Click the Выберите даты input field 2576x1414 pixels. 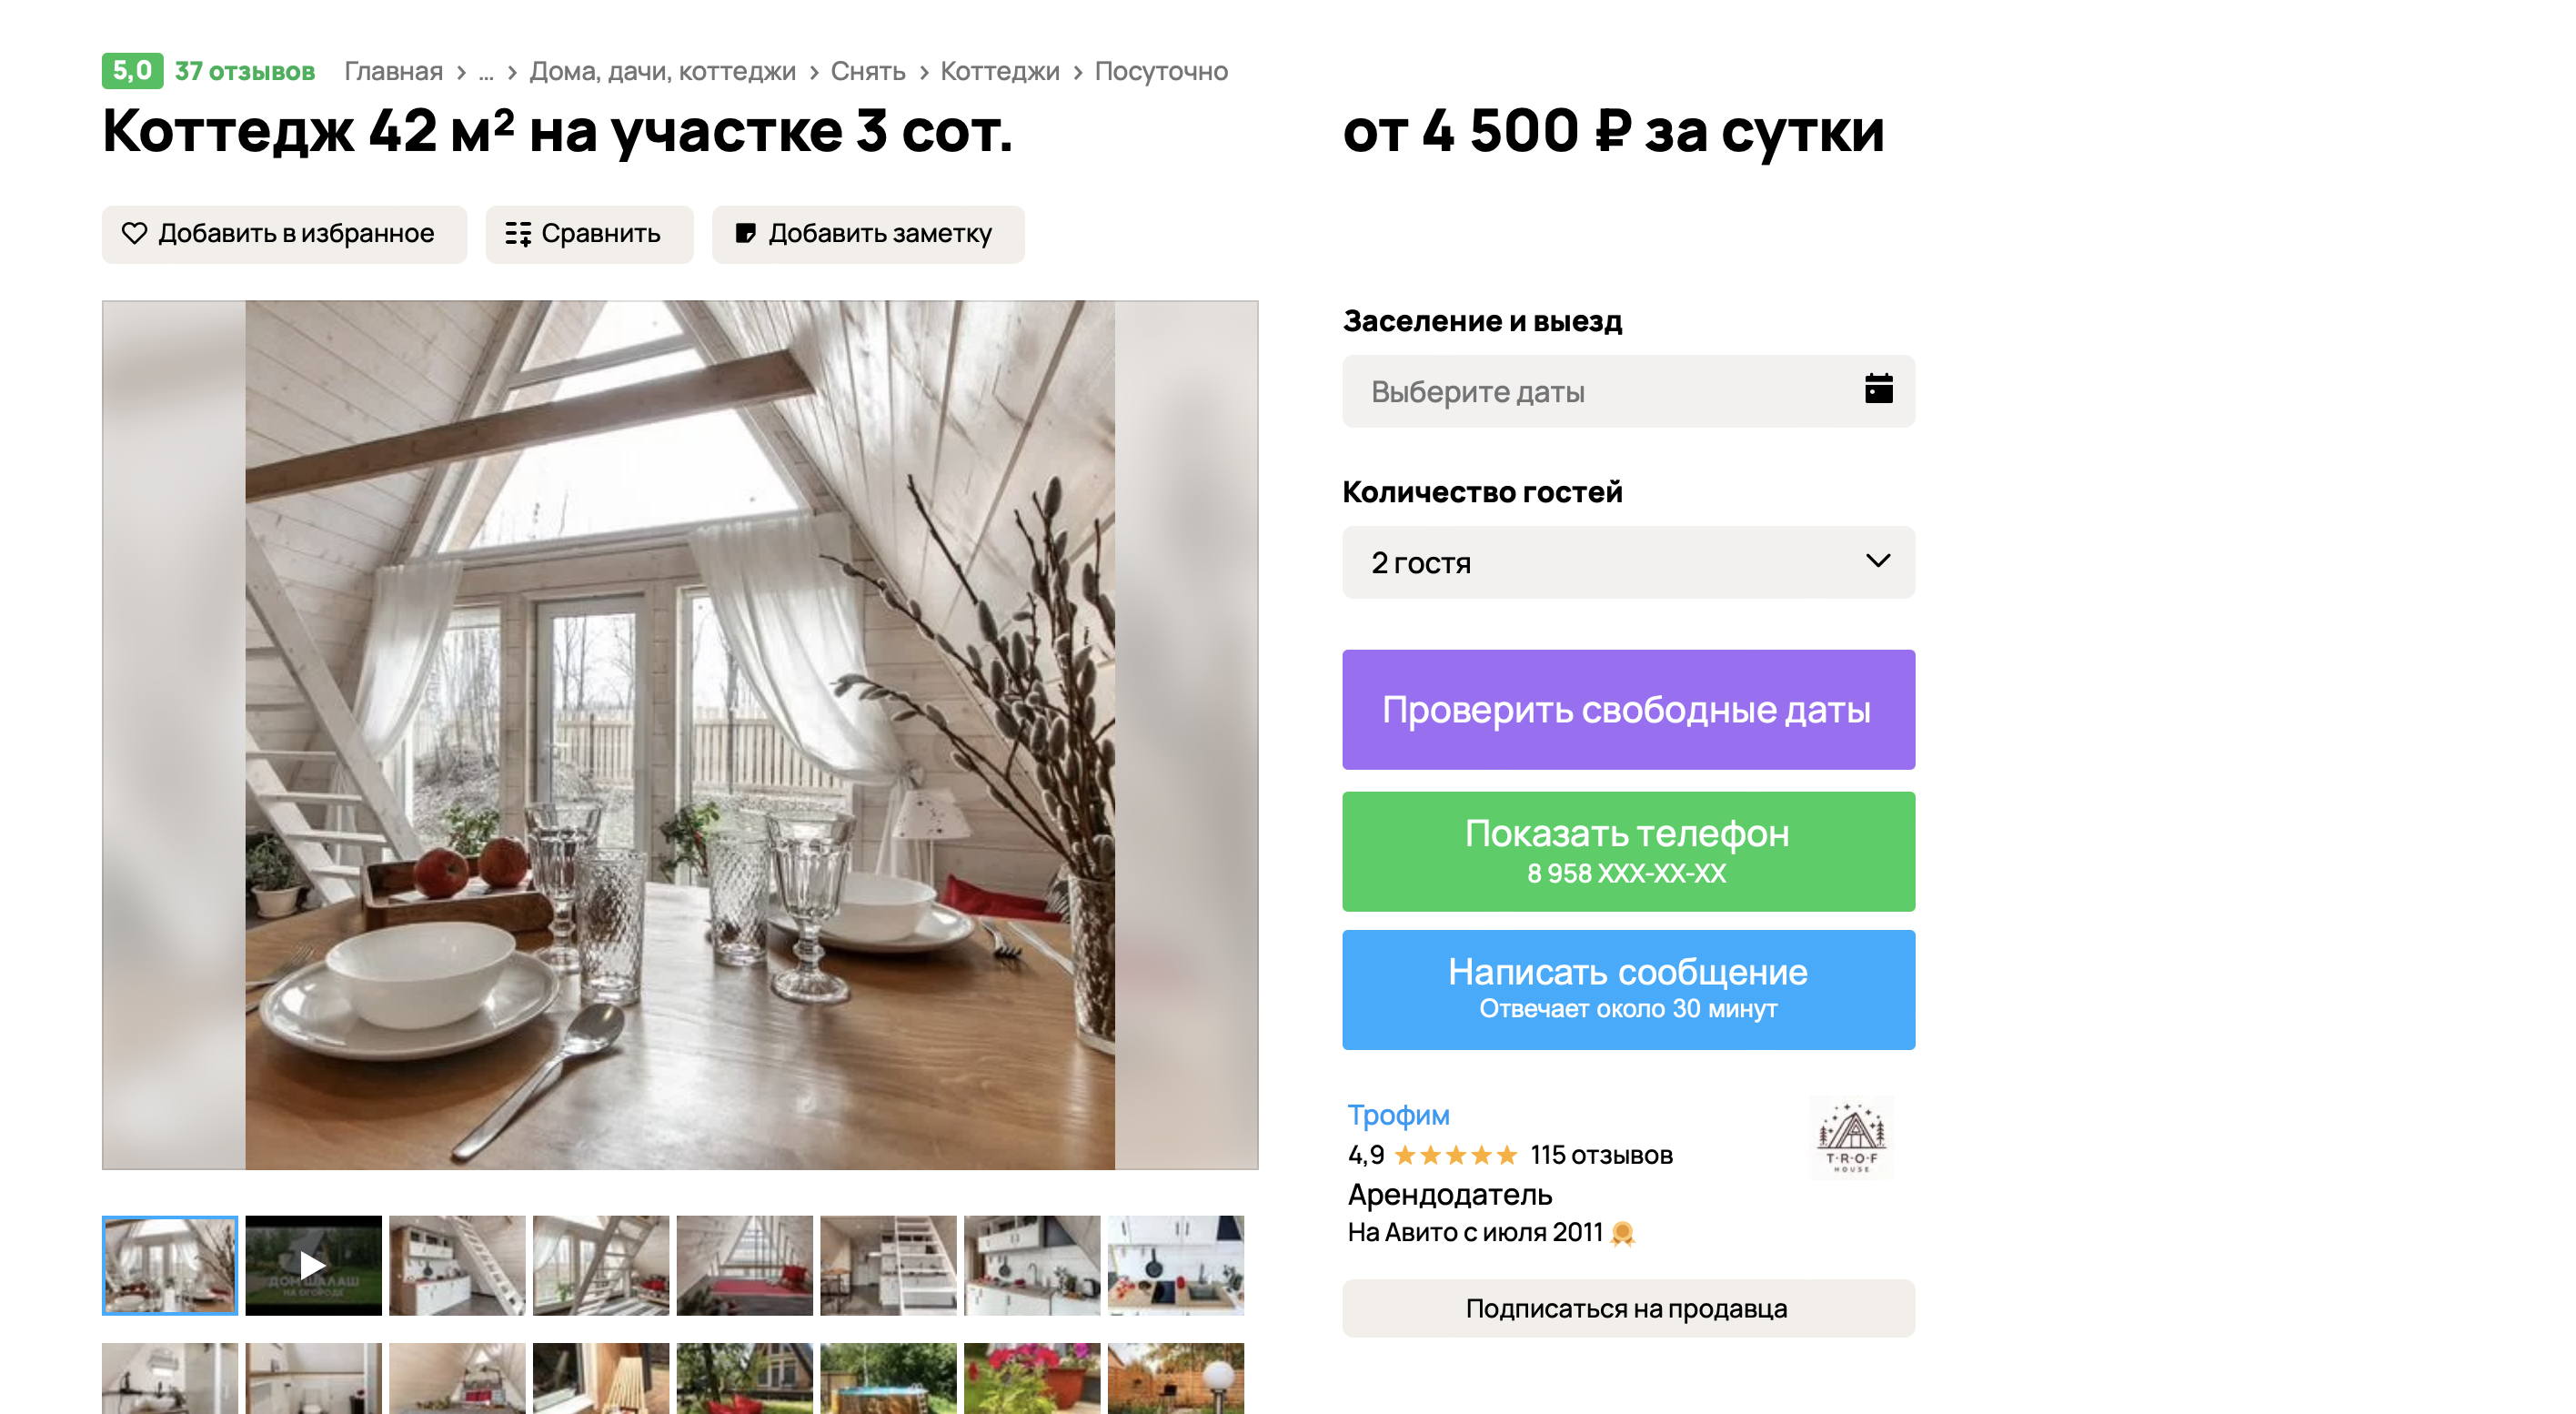pos(1628,391)
